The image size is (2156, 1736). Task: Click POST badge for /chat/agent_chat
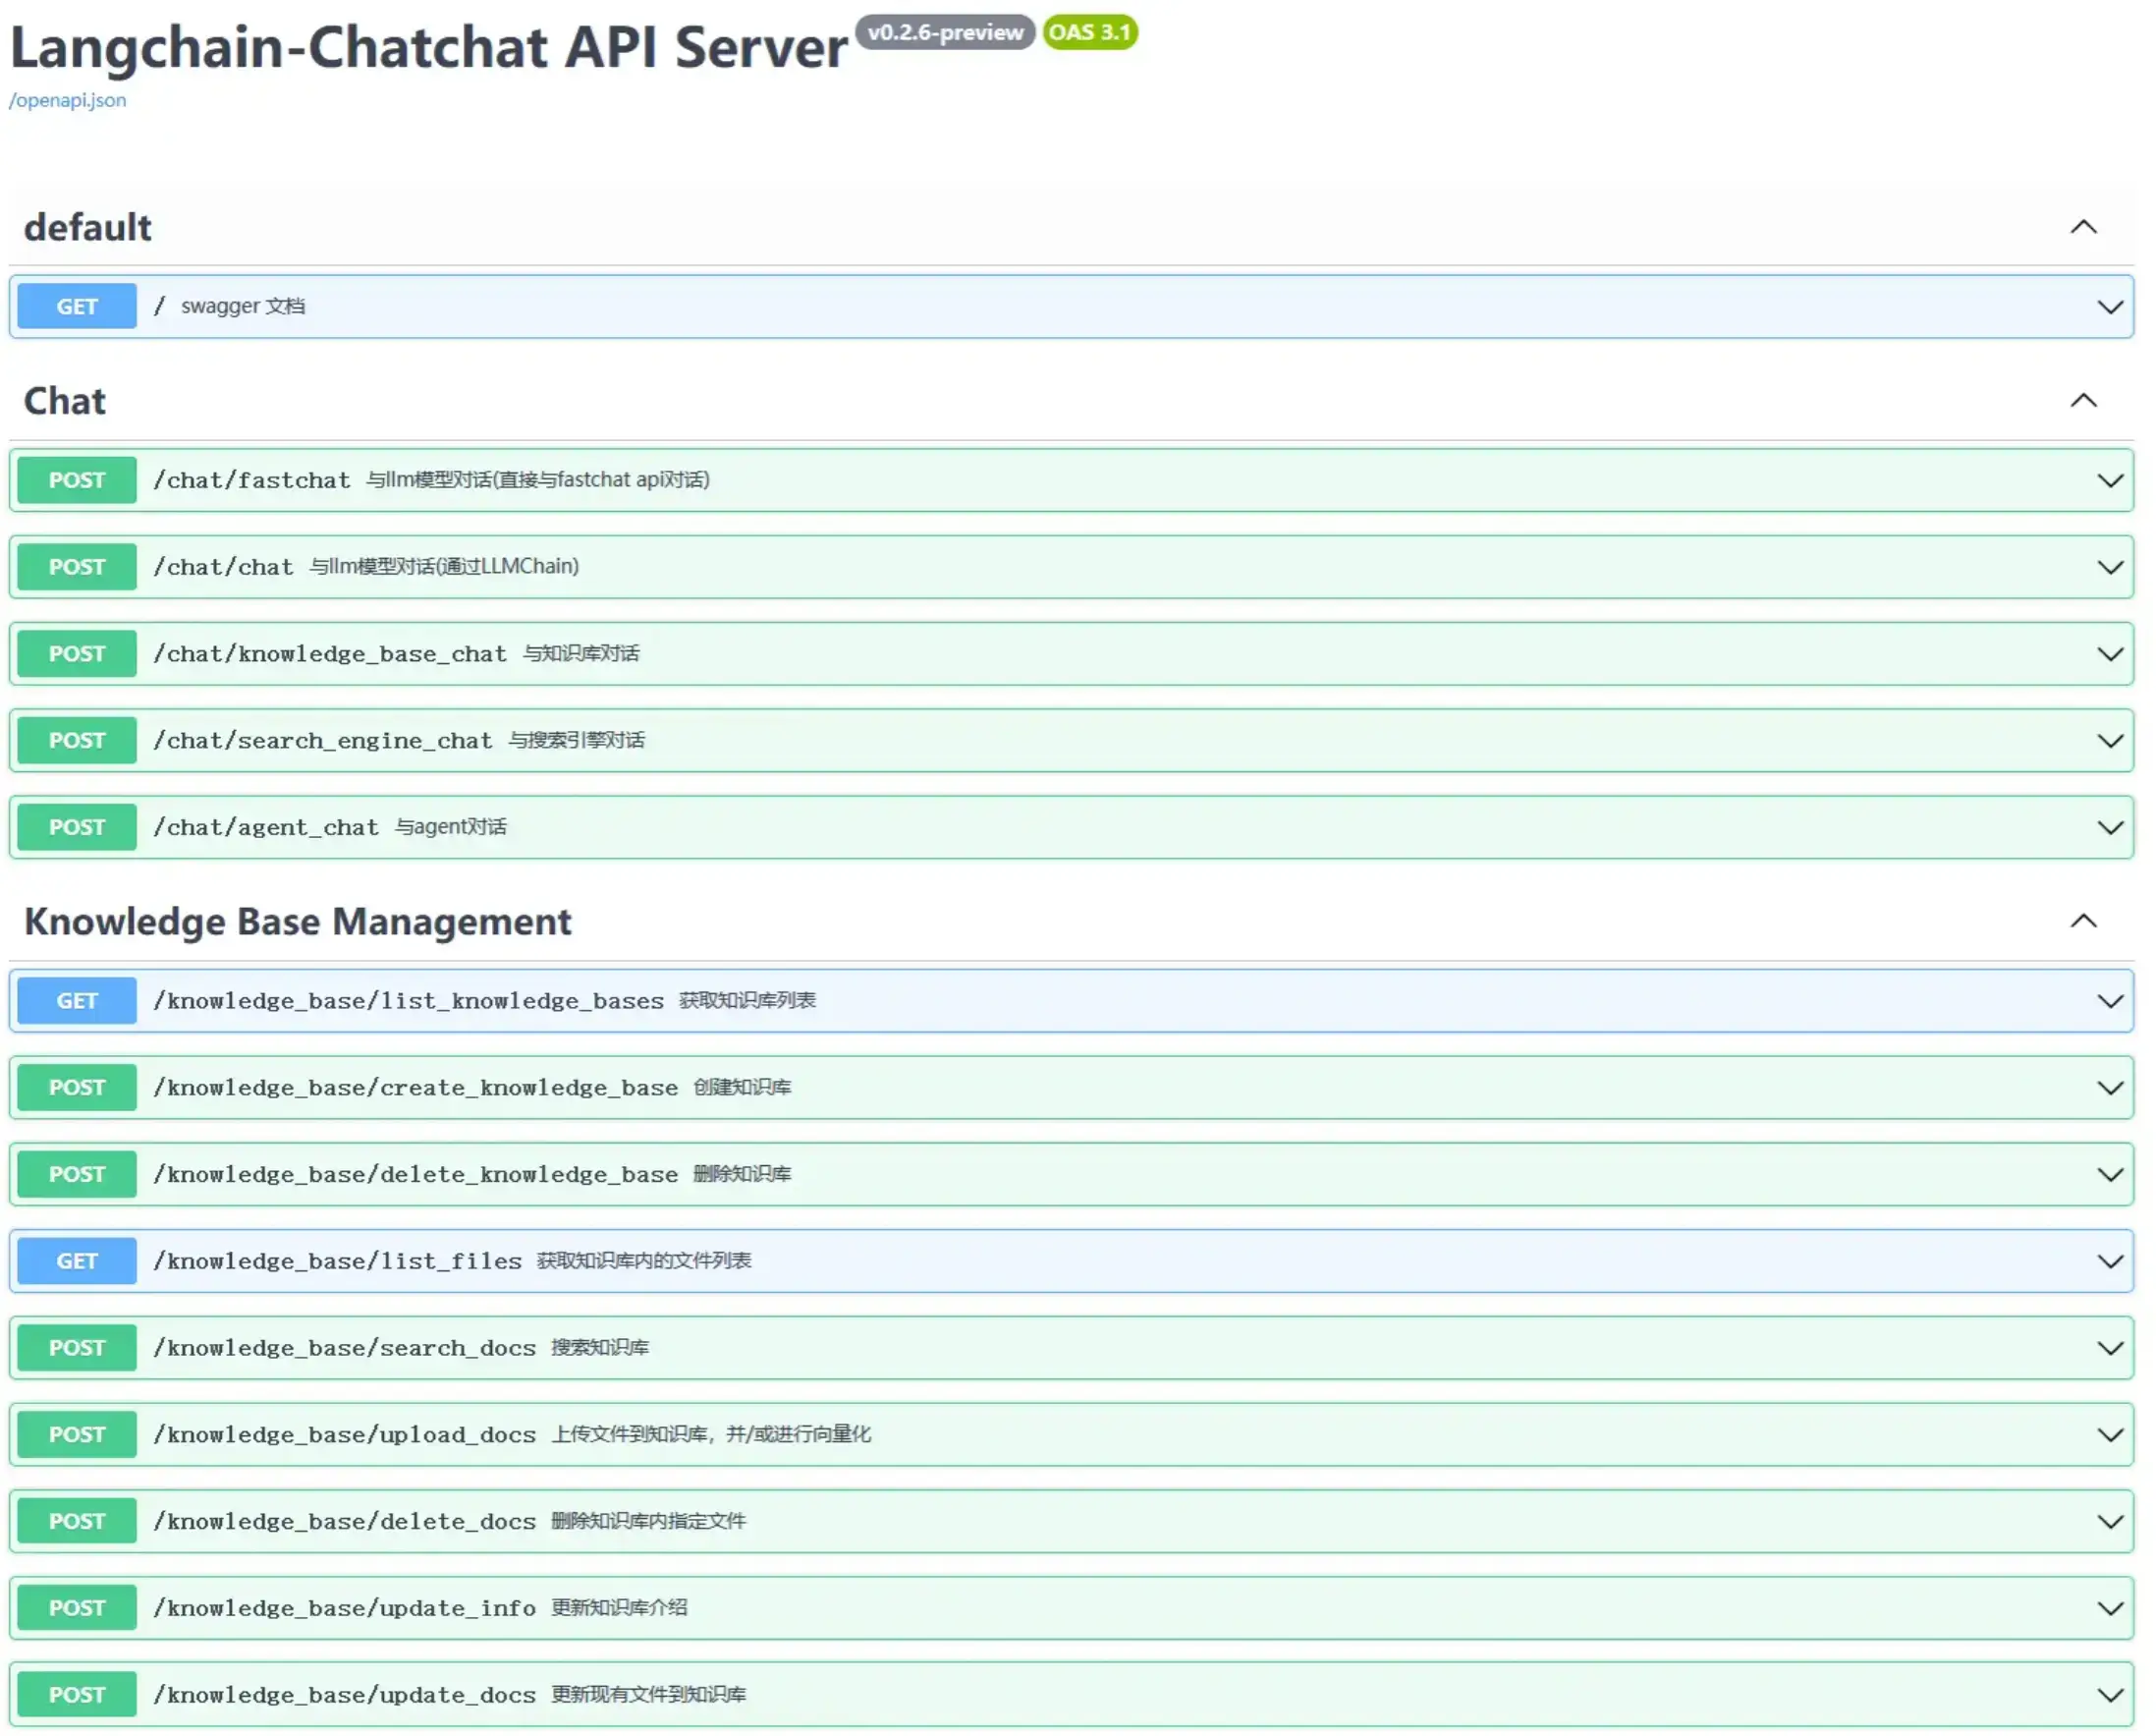77,828
